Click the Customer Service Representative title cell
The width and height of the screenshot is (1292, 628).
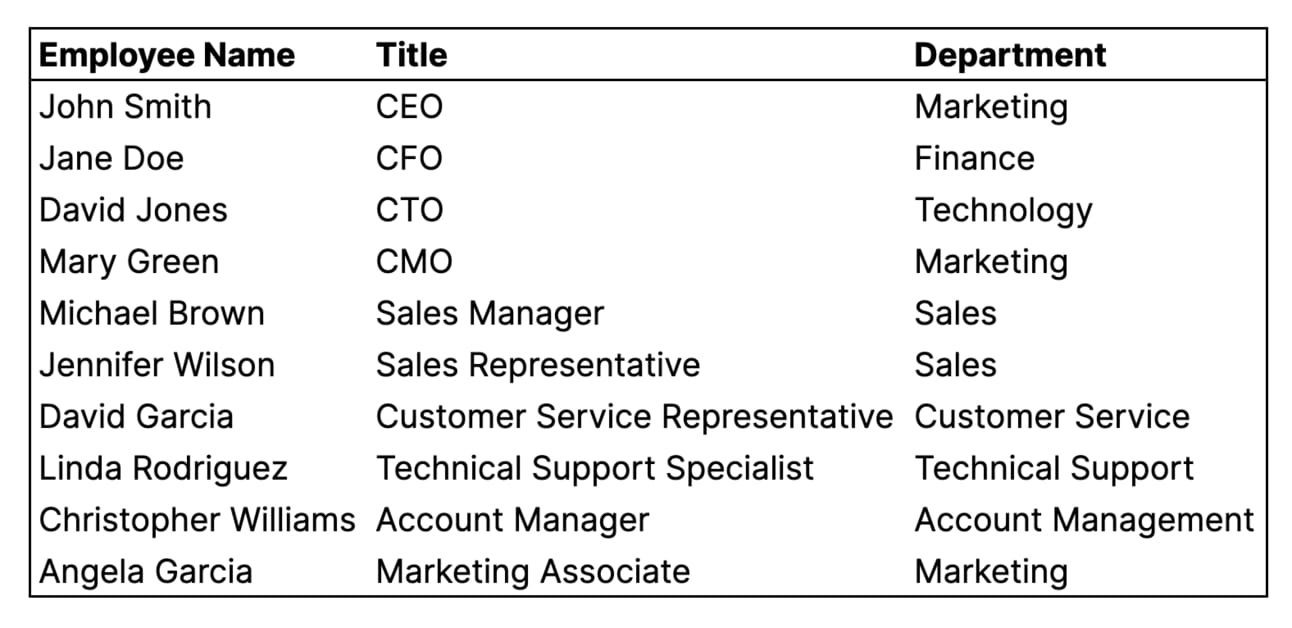click(634, 418)
